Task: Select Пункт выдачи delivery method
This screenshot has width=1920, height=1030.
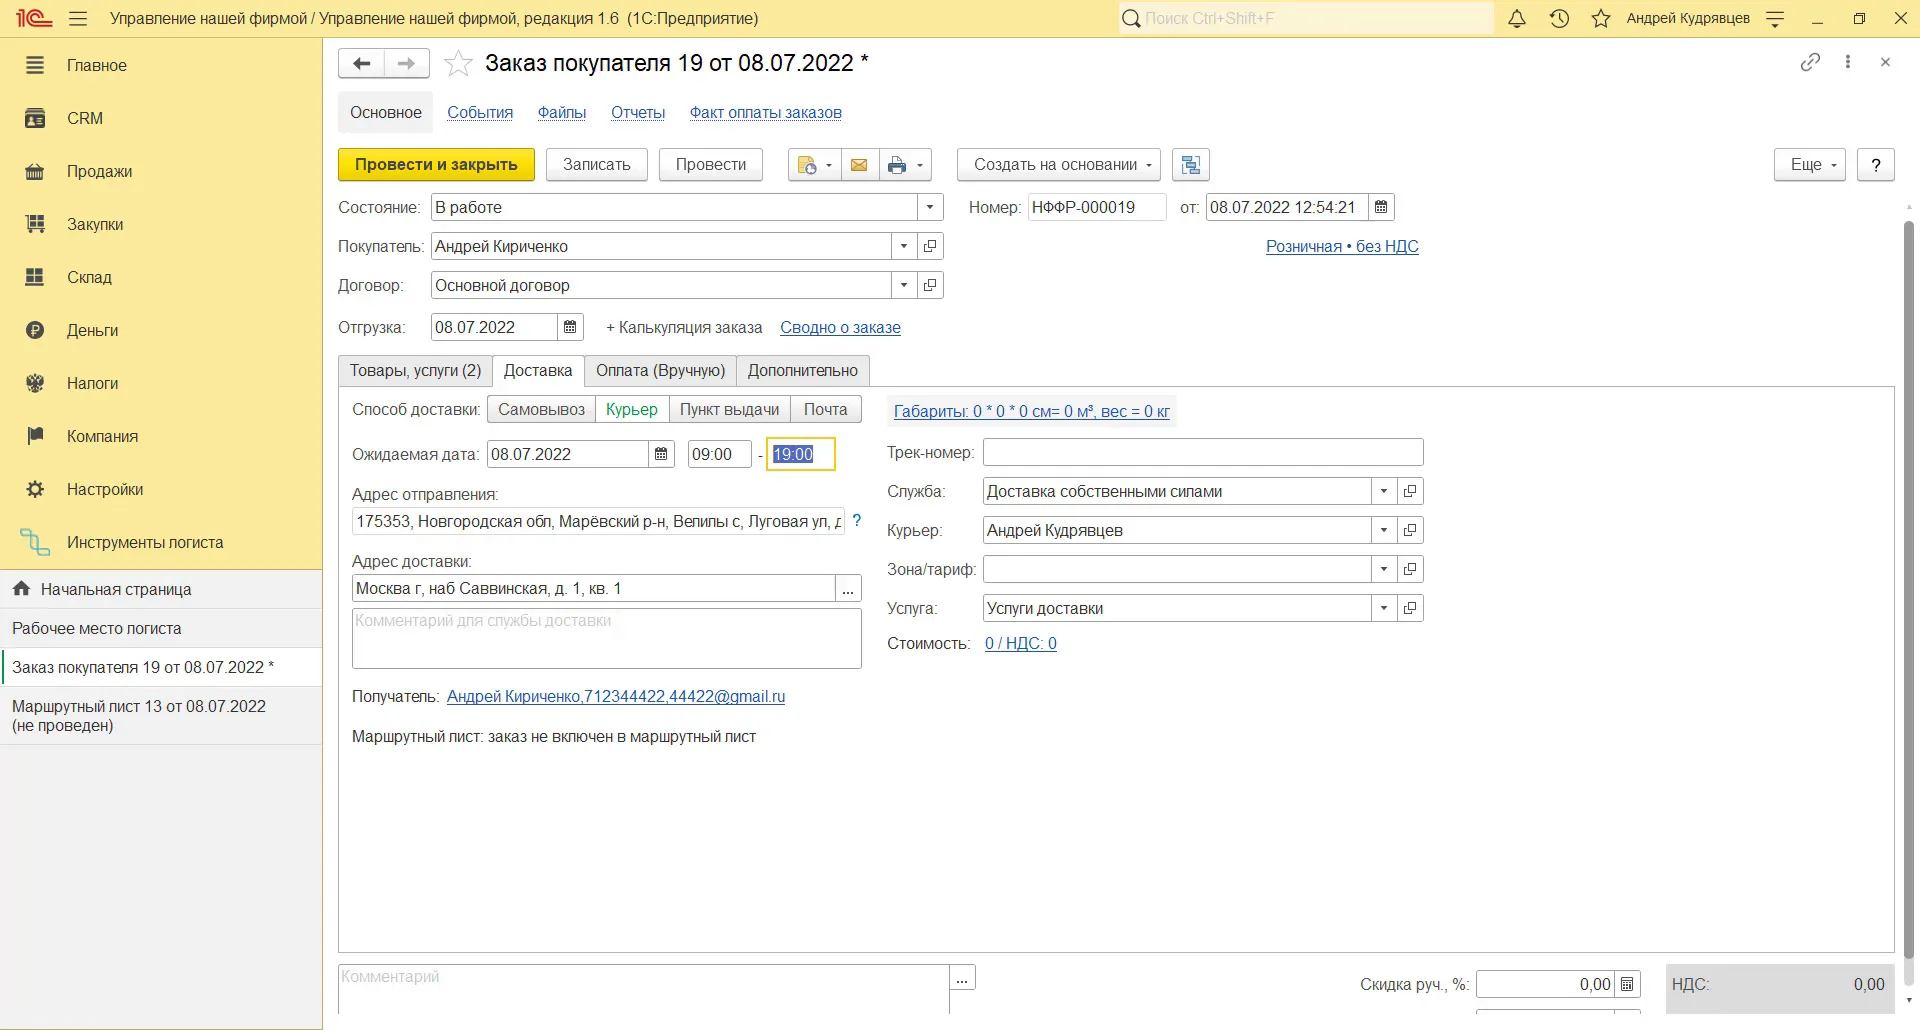Action: (x=730, y=409)
